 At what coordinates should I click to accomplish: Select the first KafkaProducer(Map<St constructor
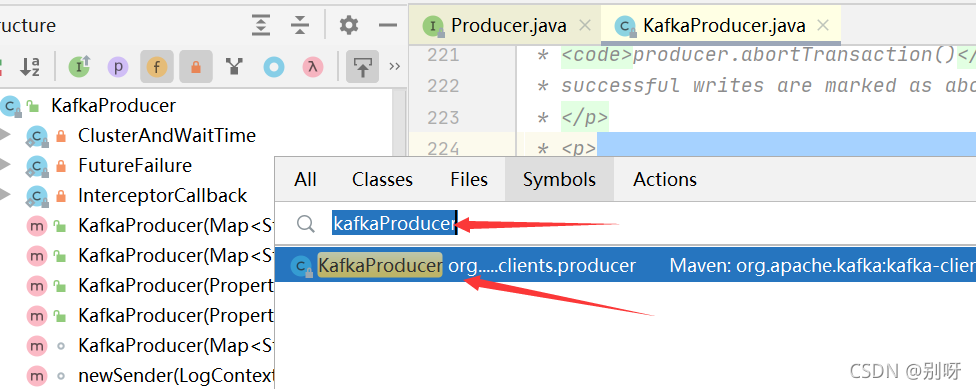point(176,225)
